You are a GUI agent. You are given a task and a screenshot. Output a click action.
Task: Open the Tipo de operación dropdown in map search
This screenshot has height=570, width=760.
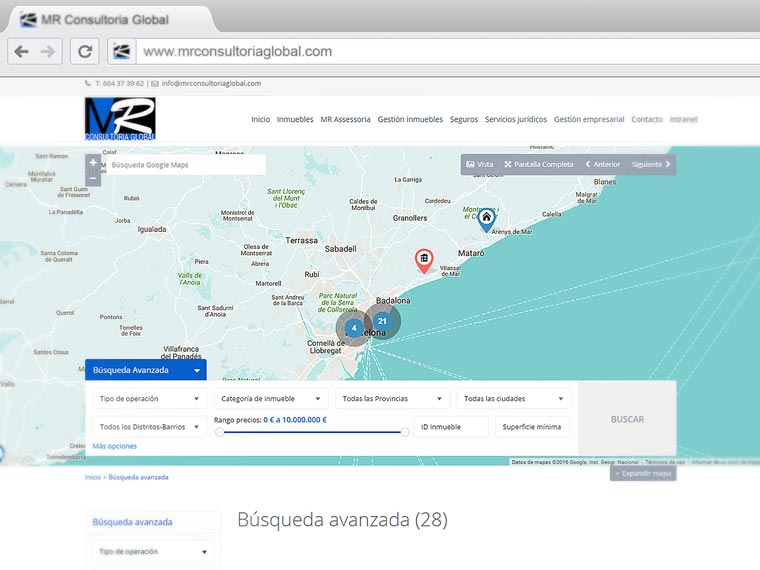[149, 398]
